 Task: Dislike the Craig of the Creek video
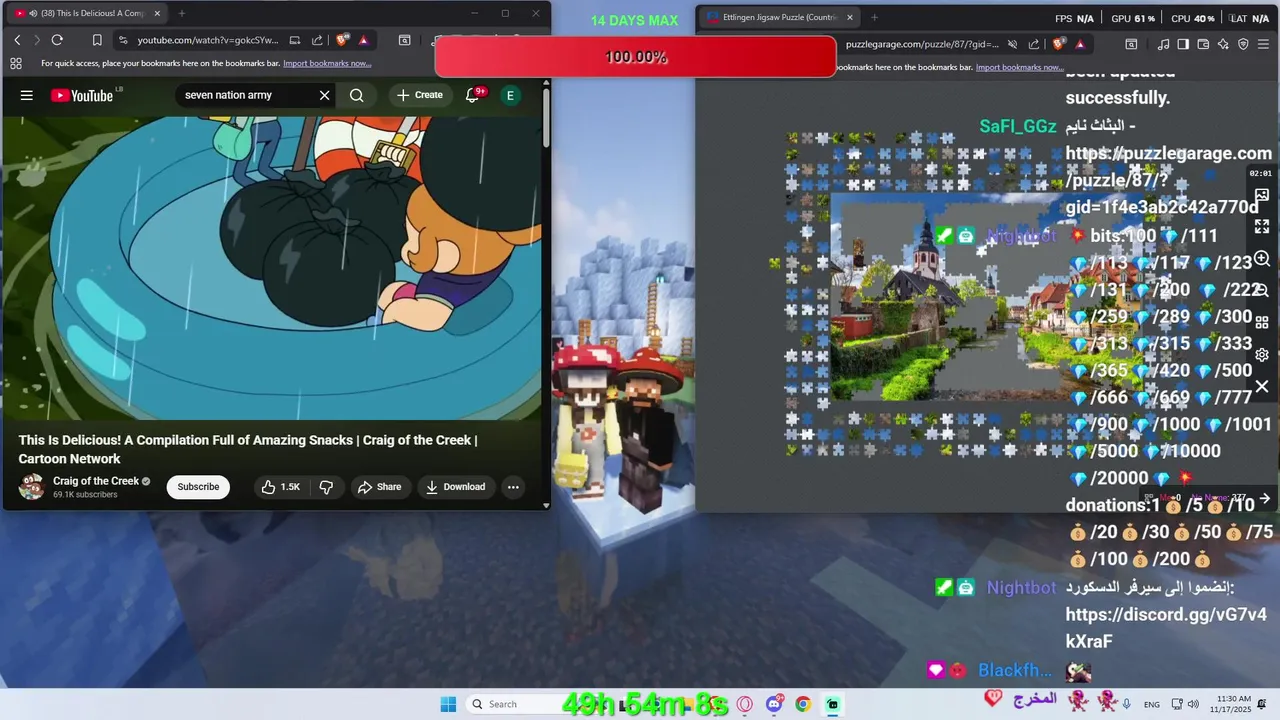(x=326, y=487)
